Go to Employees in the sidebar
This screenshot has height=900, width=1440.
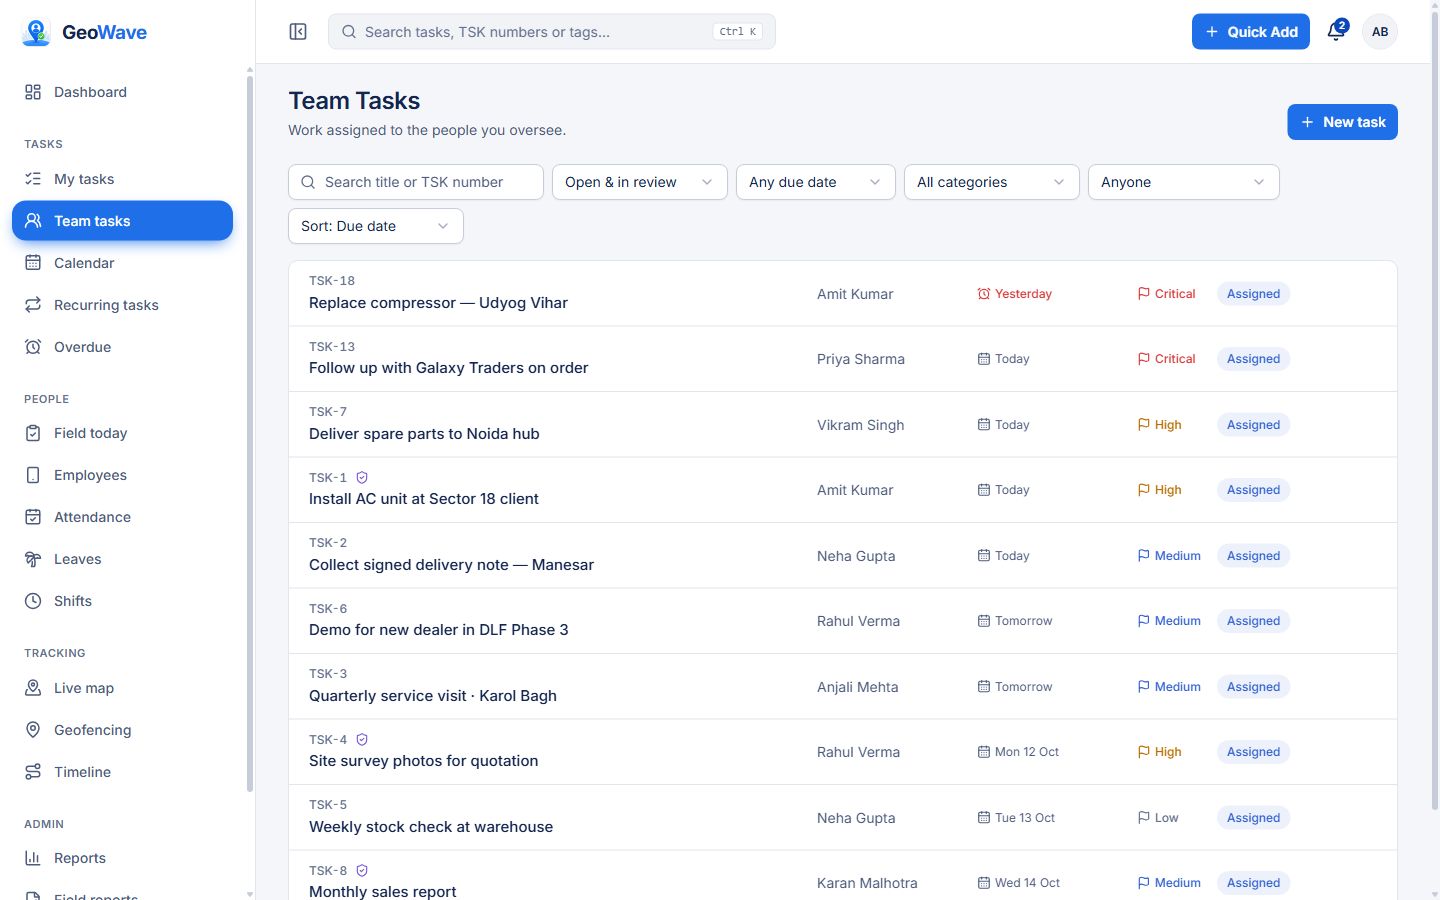click(x=122, y=475)
